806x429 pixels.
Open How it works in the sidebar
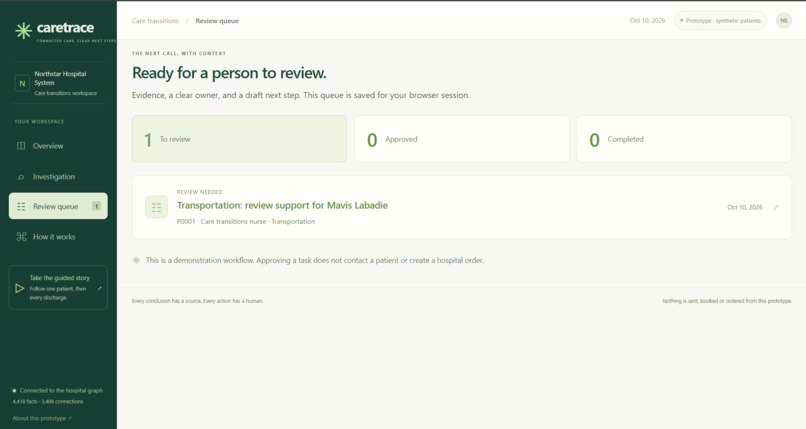58,237
